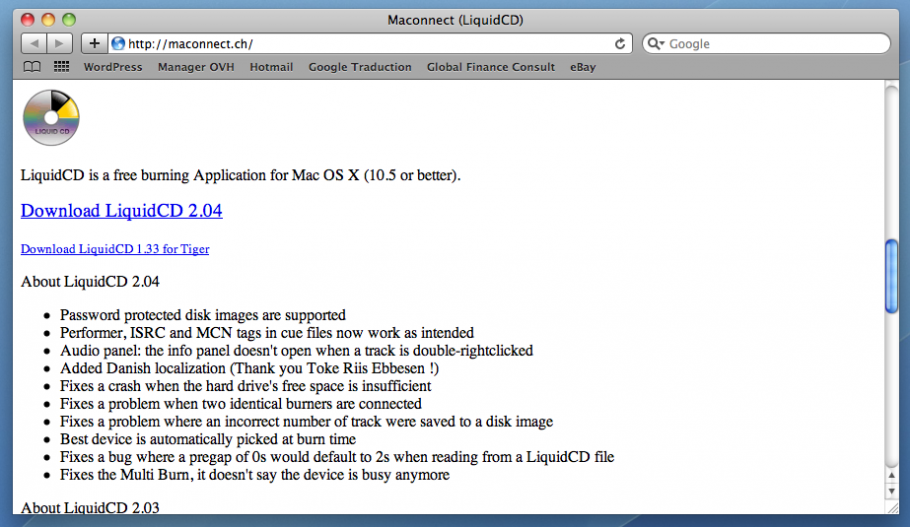Viewport: 910px width, 527px height.
Task: Click 'Fixes a problem when two identical burners' line
Action: [241, 404]
